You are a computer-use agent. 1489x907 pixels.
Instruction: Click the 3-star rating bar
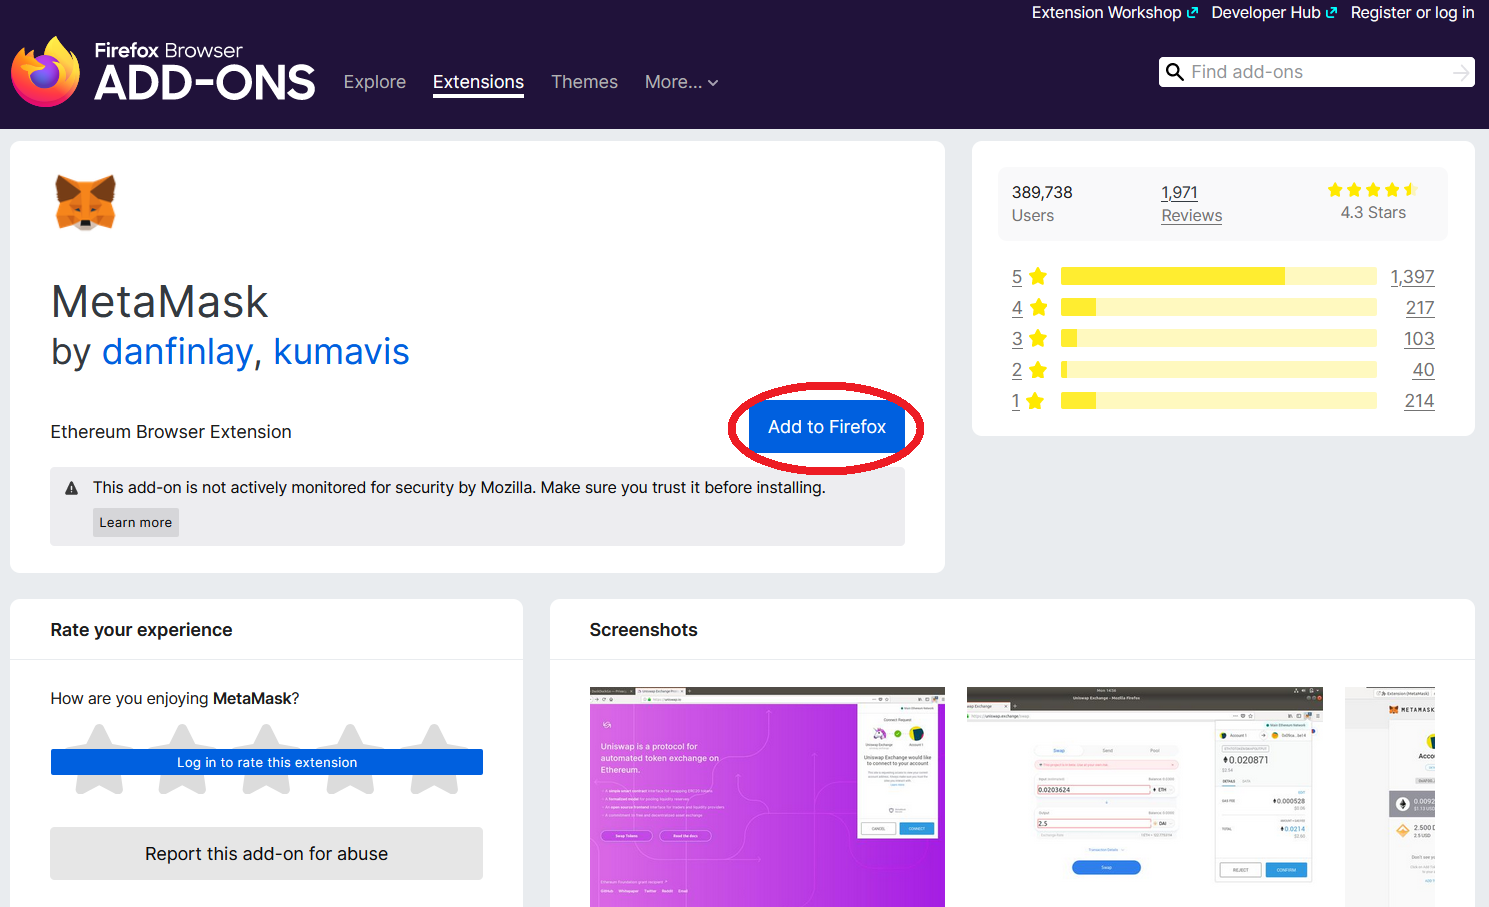click(1219, 338)
